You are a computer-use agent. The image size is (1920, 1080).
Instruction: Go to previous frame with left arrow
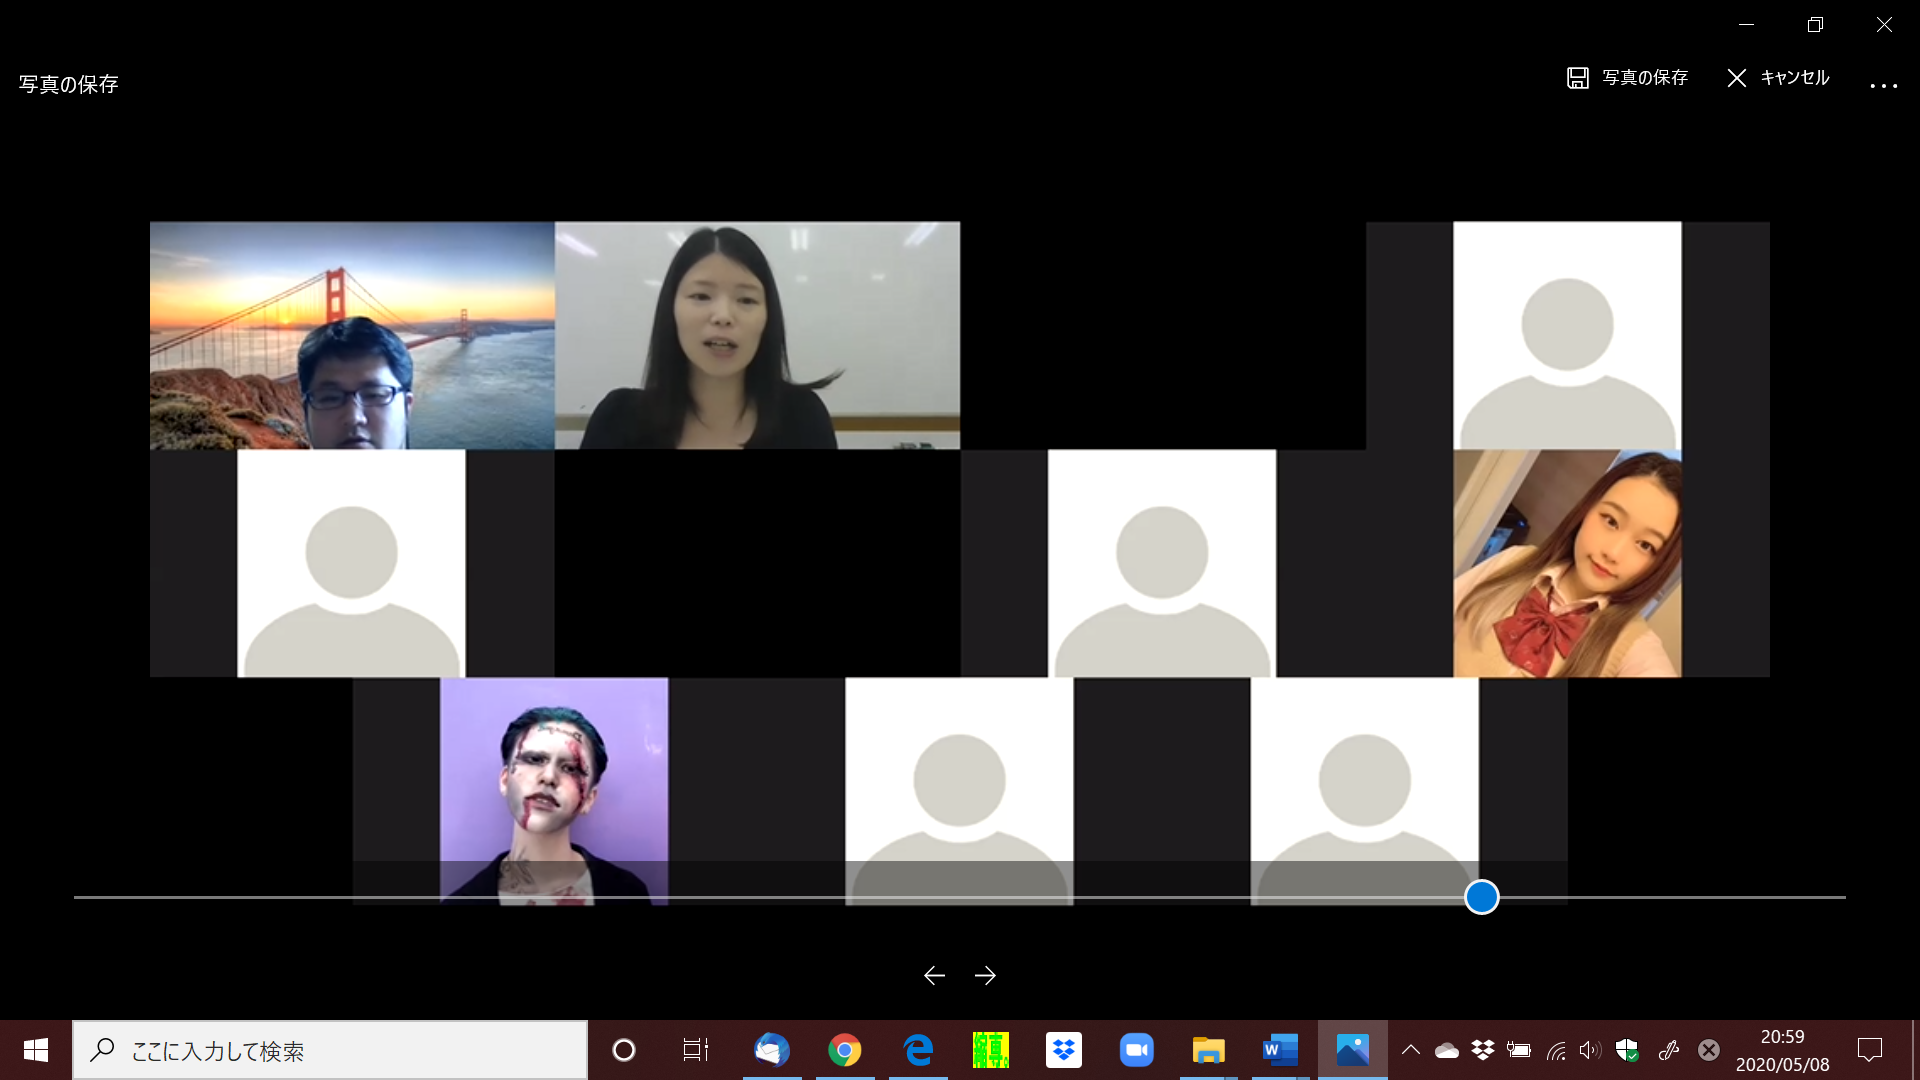click(934, 975)
